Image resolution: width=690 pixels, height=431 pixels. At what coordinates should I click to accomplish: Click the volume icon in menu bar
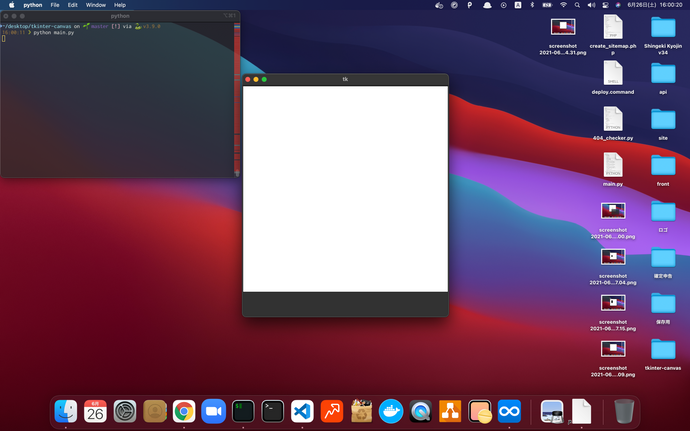pyautogui.click(x=591, y=5)
